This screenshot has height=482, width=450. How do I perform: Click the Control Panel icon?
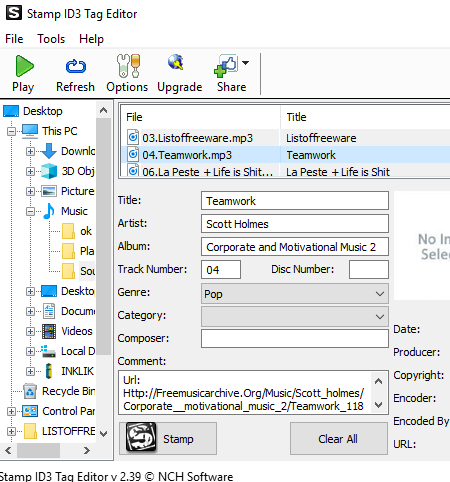30,411
